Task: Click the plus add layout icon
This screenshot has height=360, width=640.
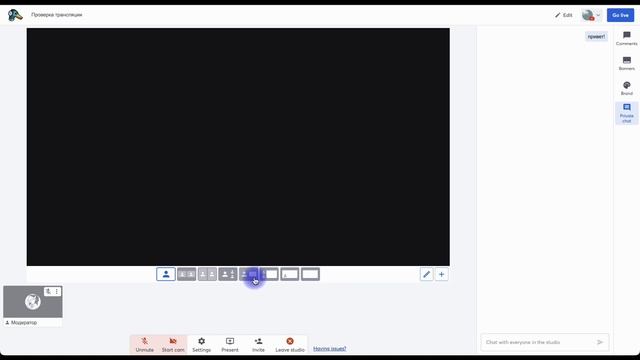Action: pyautogui.click(x=441, y=274)
